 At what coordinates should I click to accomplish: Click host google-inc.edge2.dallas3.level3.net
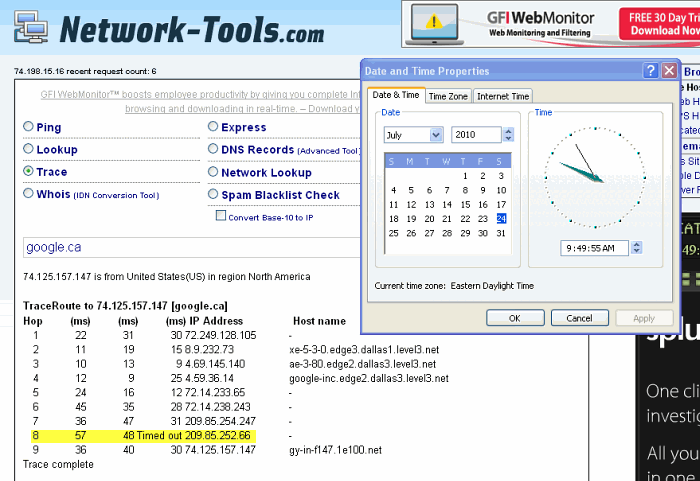point(369,378)
